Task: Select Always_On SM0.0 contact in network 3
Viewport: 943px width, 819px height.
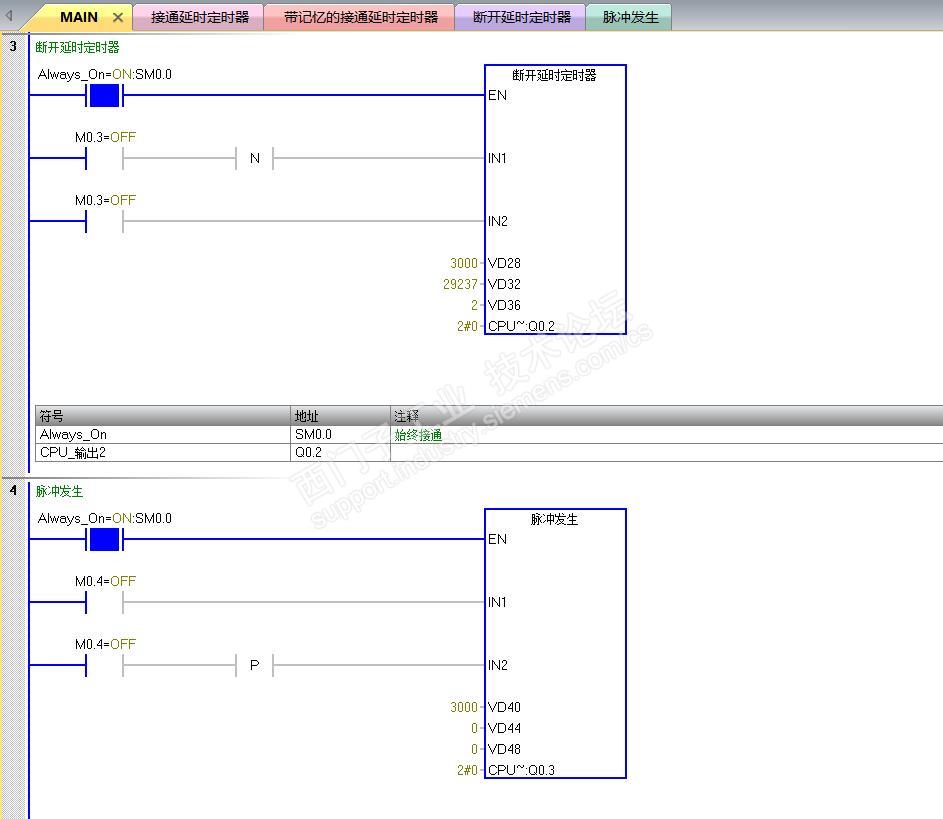Action: (104, 96)
